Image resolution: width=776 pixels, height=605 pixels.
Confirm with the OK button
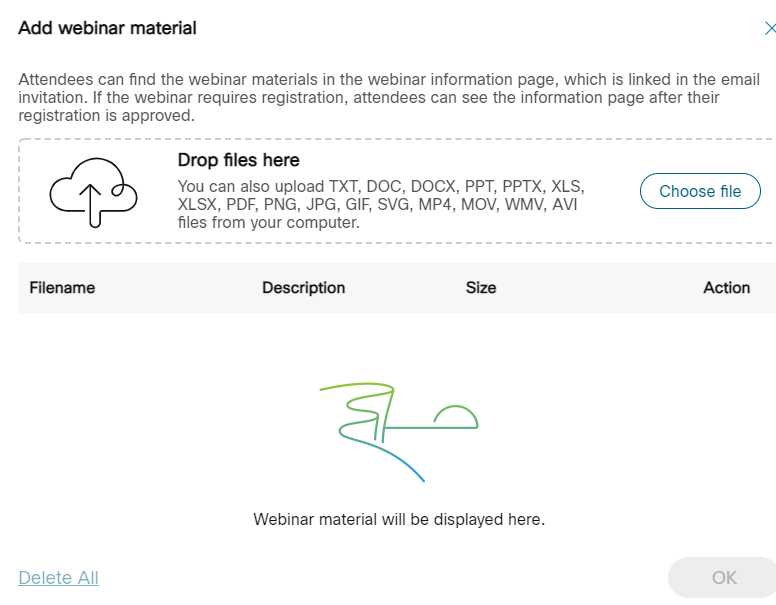point(723,577)
